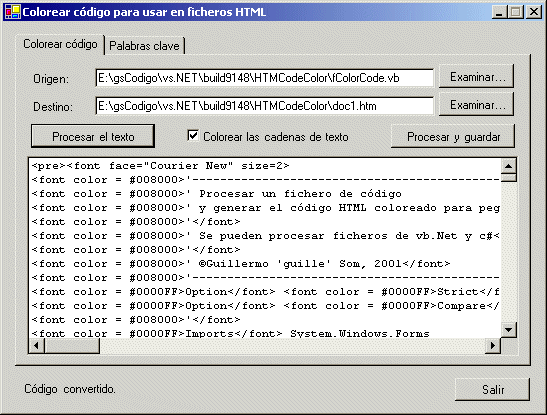Switch to the Palabras clave tab

pyautogui.click(x=144, y=46)
